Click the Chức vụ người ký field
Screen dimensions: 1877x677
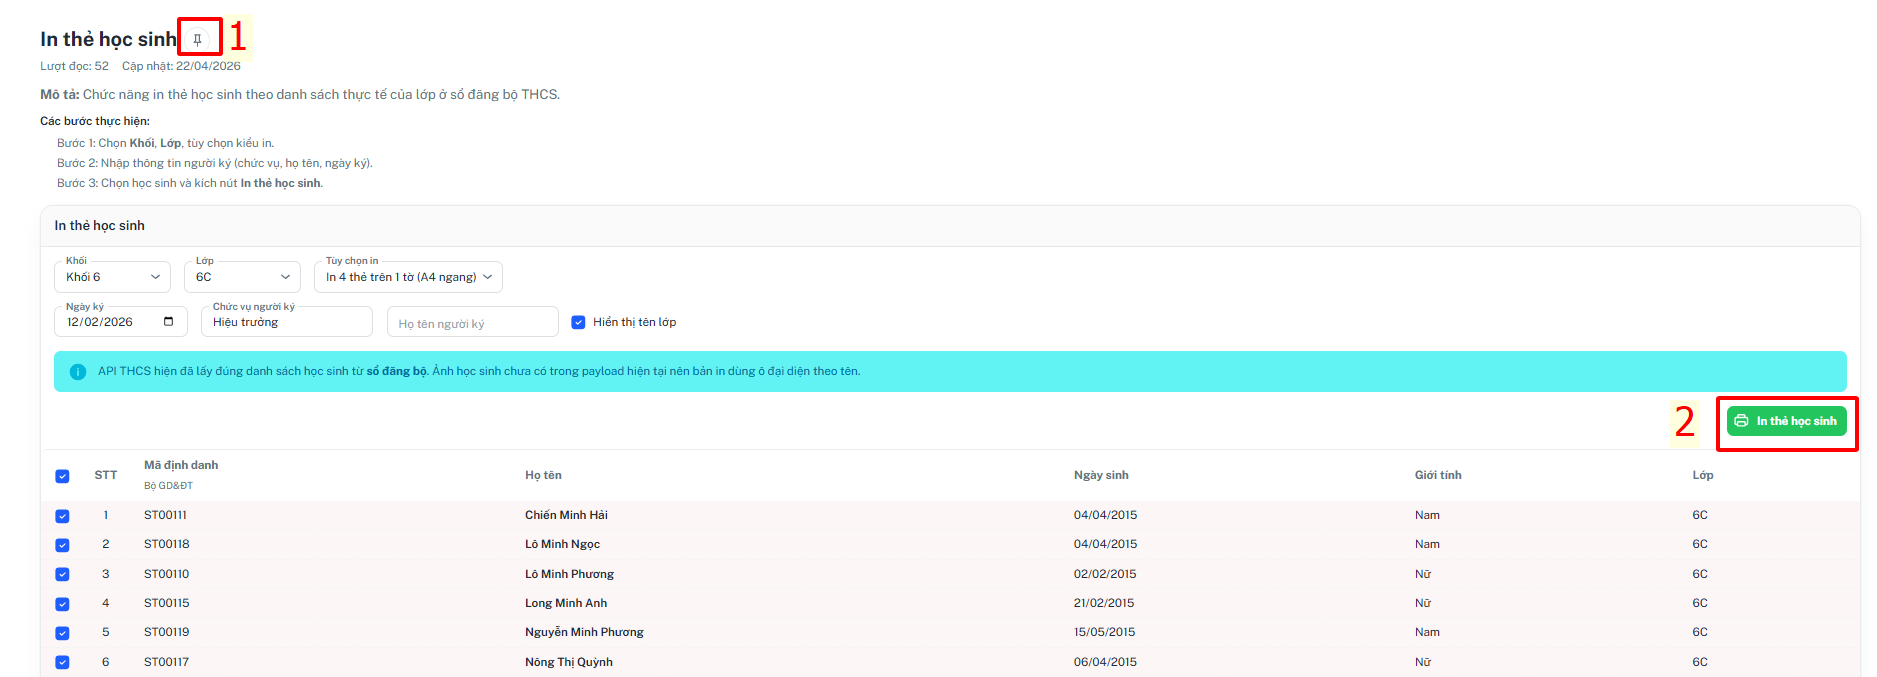click(287, 322)
